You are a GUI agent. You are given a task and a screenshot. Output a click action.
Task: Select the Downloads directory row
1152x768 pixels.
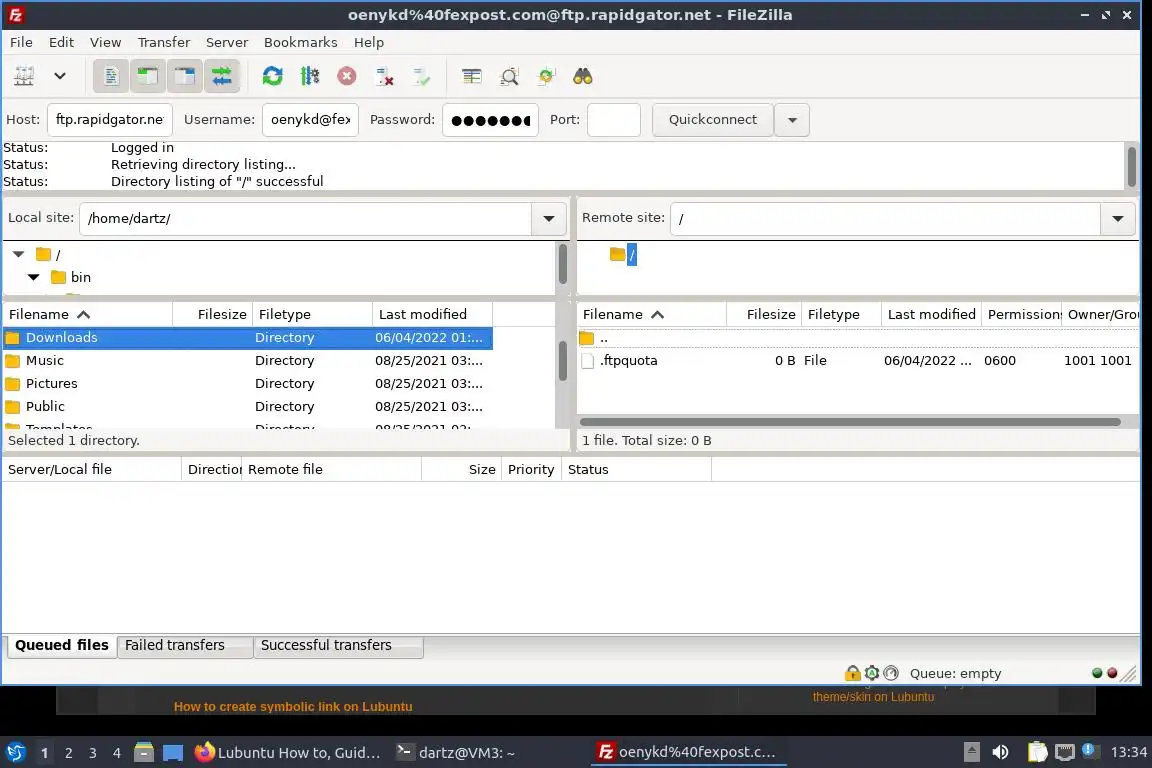pos(248,337)
